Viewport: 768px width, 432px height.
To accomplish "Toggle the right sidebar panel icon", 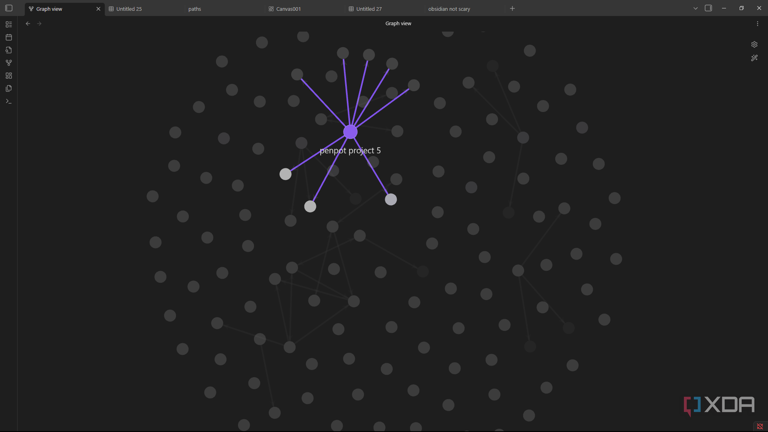I will [708, 8].
